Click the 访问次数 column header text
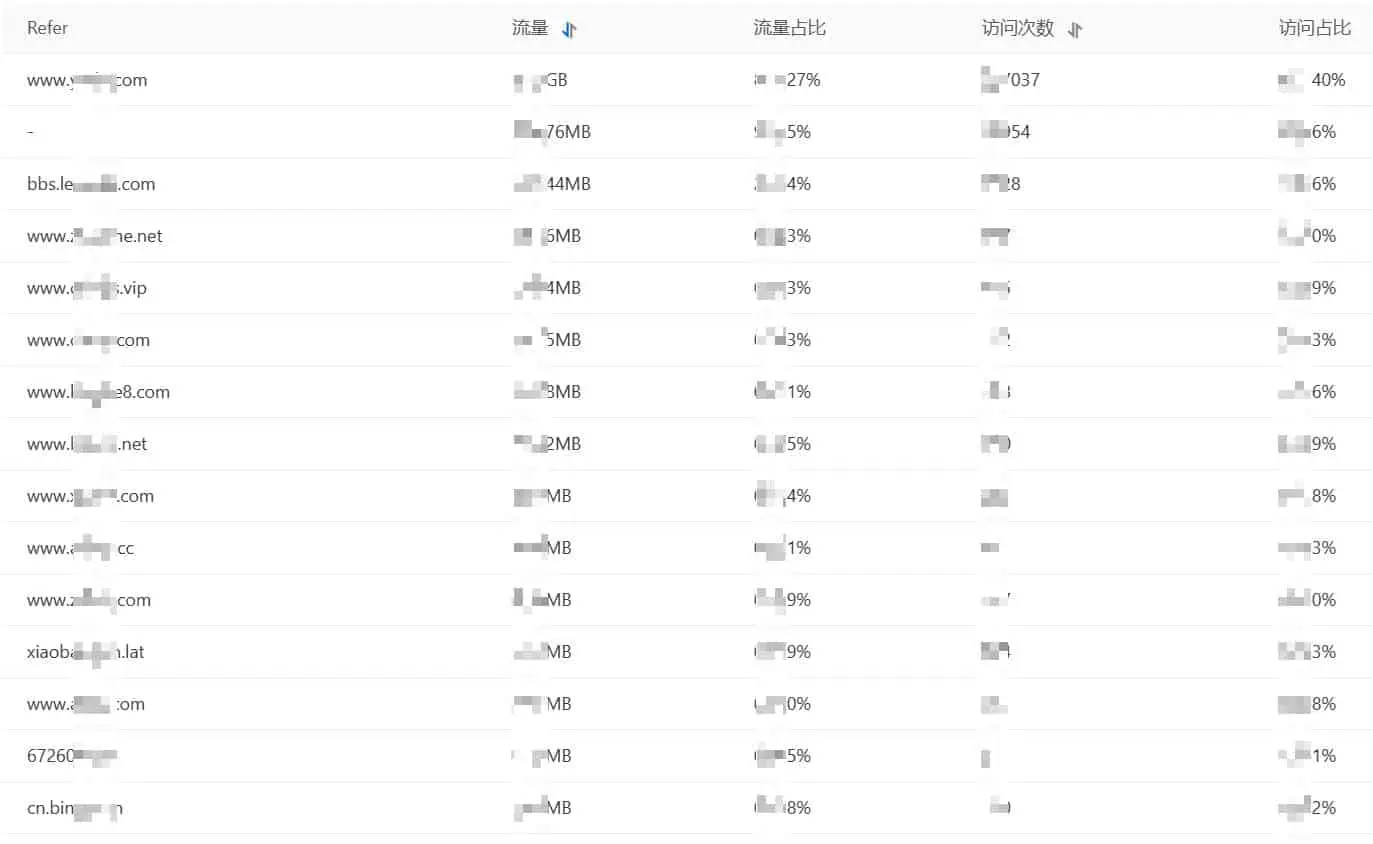Image resolution: width=1373 pixels, height=844 pixels. 1018,28
